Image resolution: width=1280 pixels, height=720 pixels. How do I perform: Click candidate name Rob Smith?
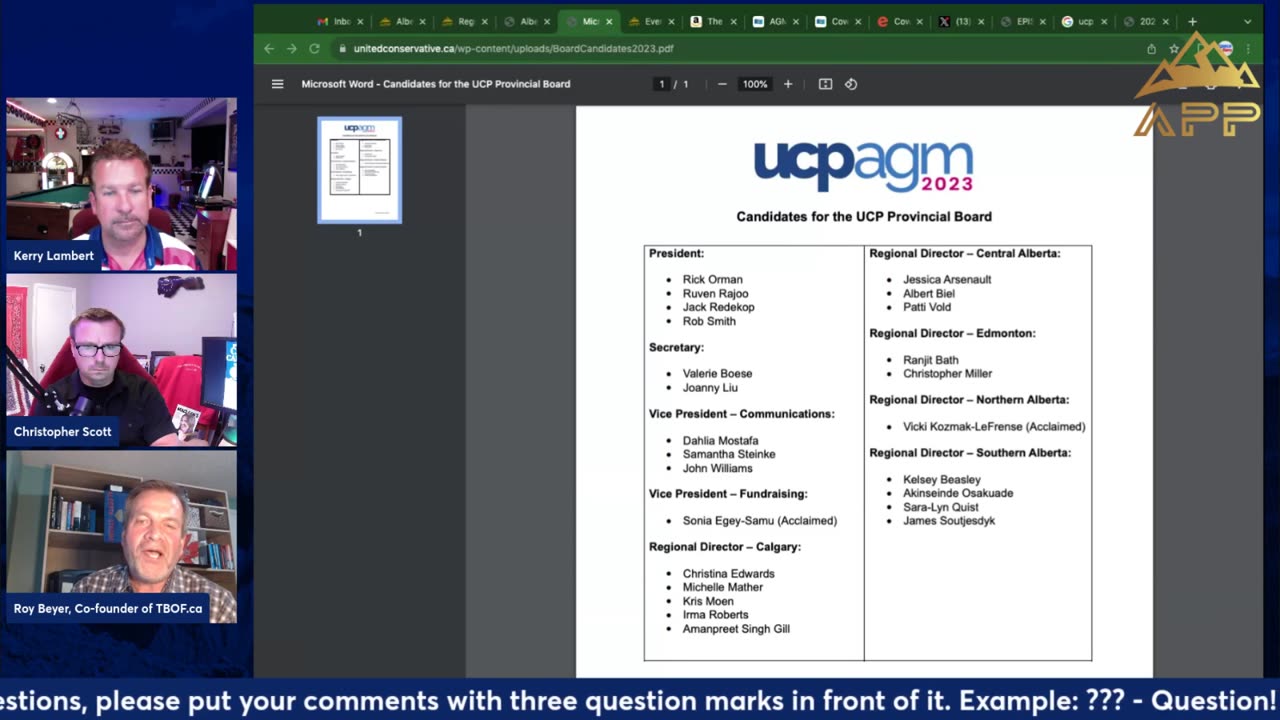click(x=709, y=321)
